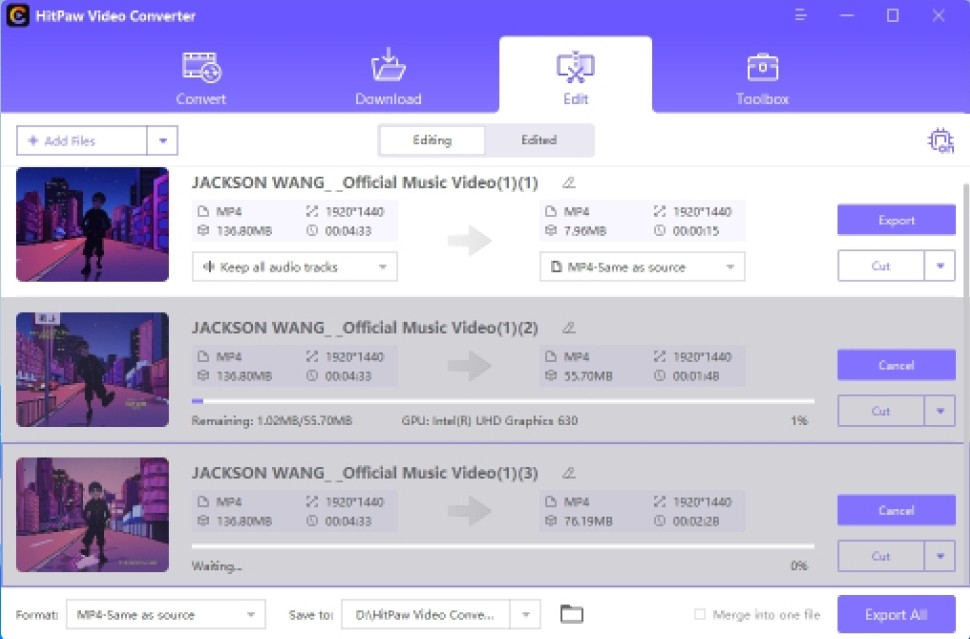Open the bottom Format dropdown
Screen dimensions: 970x639
[166, 615]
